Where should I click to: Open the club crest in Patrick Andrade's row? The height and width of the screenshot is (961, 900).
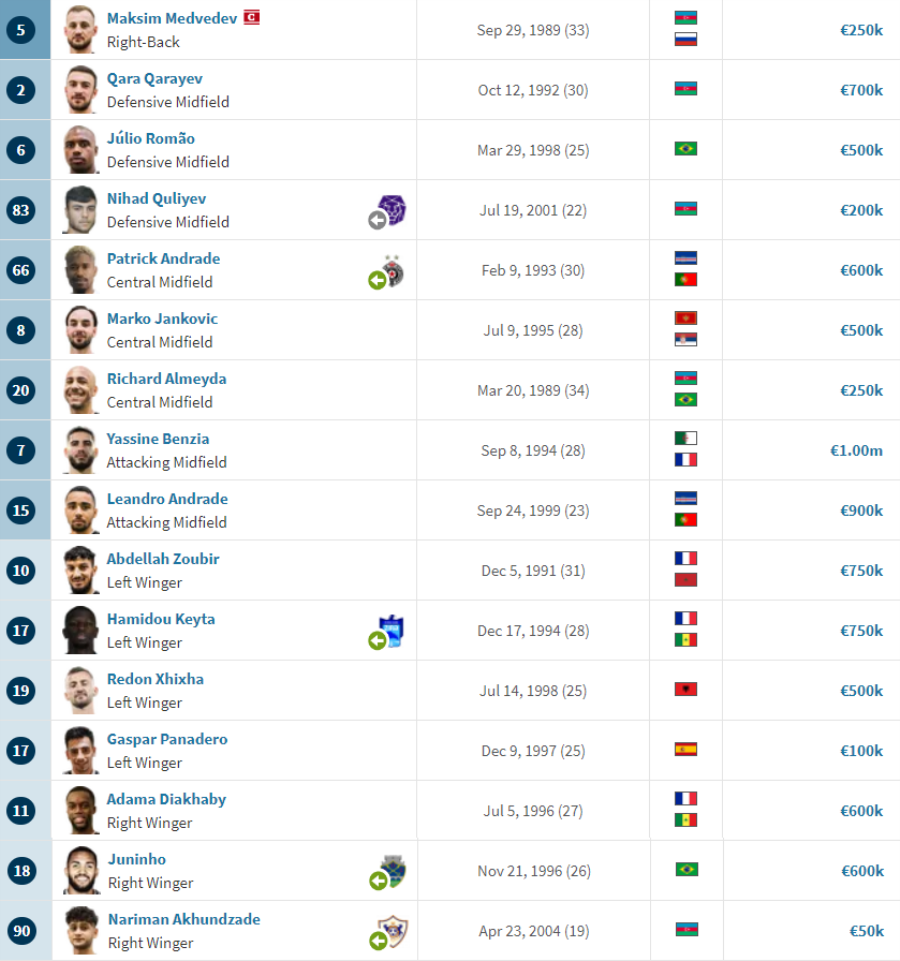tap(393, 270)
